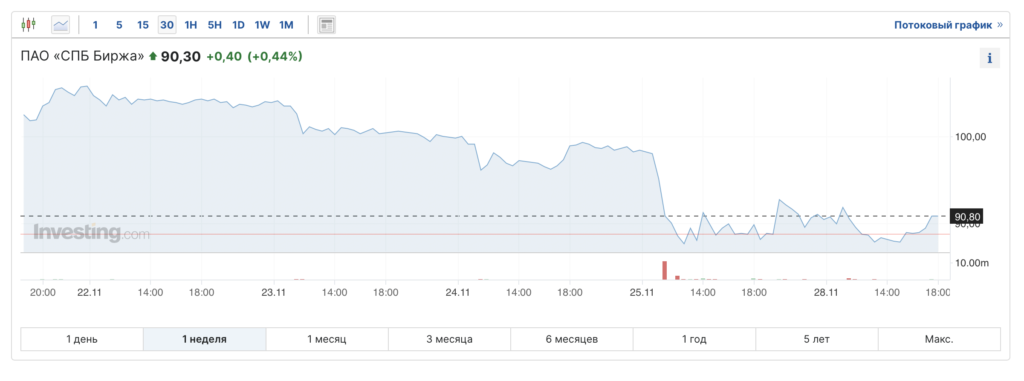Open the Потоковый график link
The width and height of the screenshot is (1024, 381).
[943, 25]
